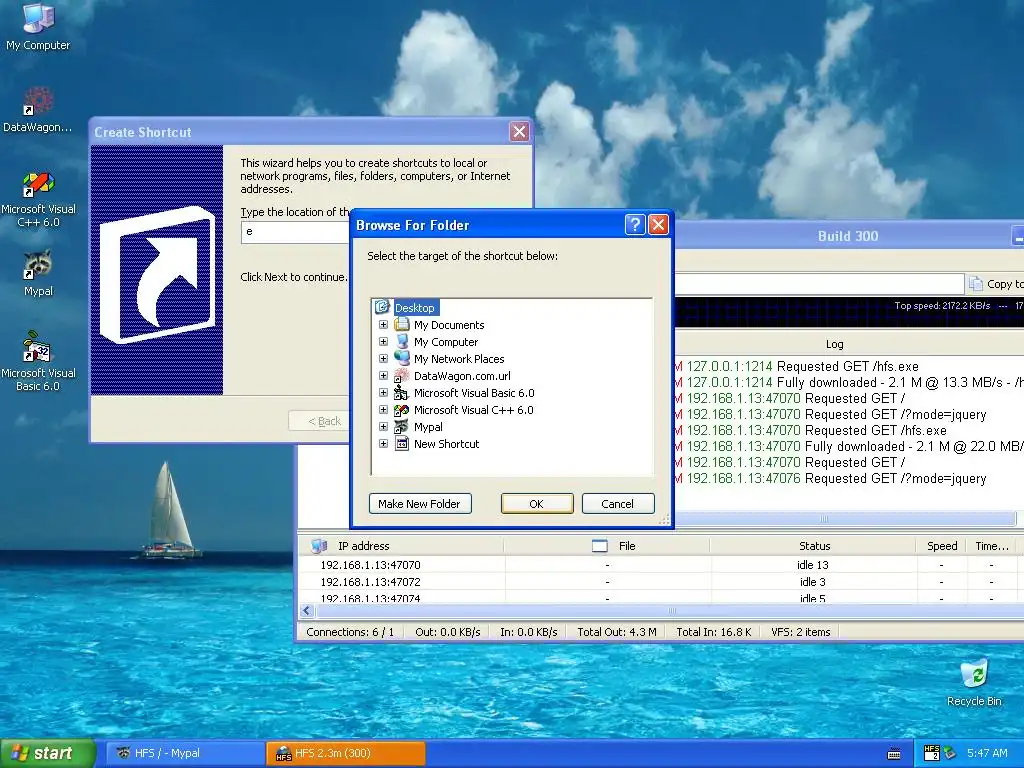
Task: Click the Speed column header
Action: 942,546
